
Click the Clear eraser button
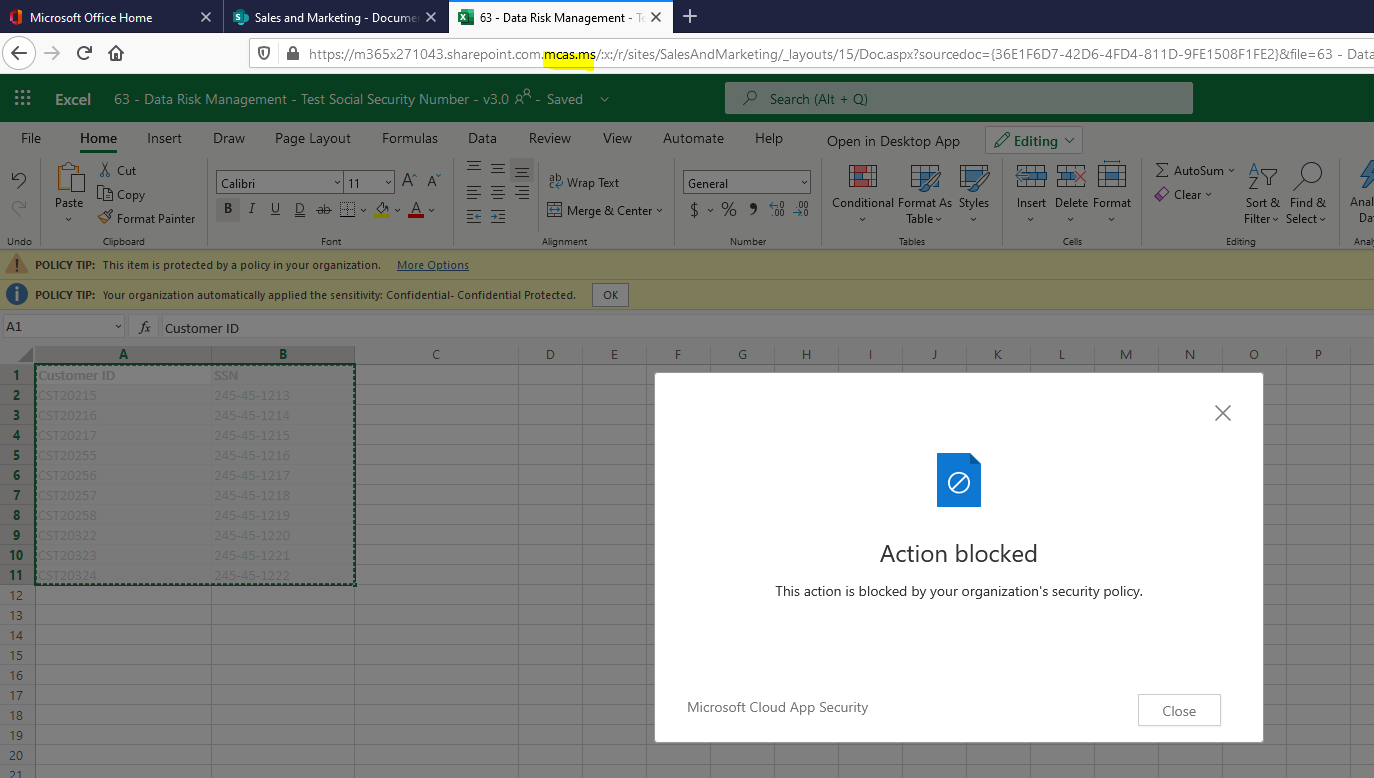click(1182, 195)
